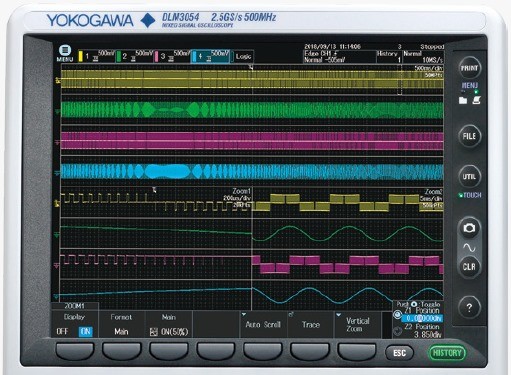511x375 pixels.
Task: Push the soft key below Vertical Zoom
Action: [357, 352]
